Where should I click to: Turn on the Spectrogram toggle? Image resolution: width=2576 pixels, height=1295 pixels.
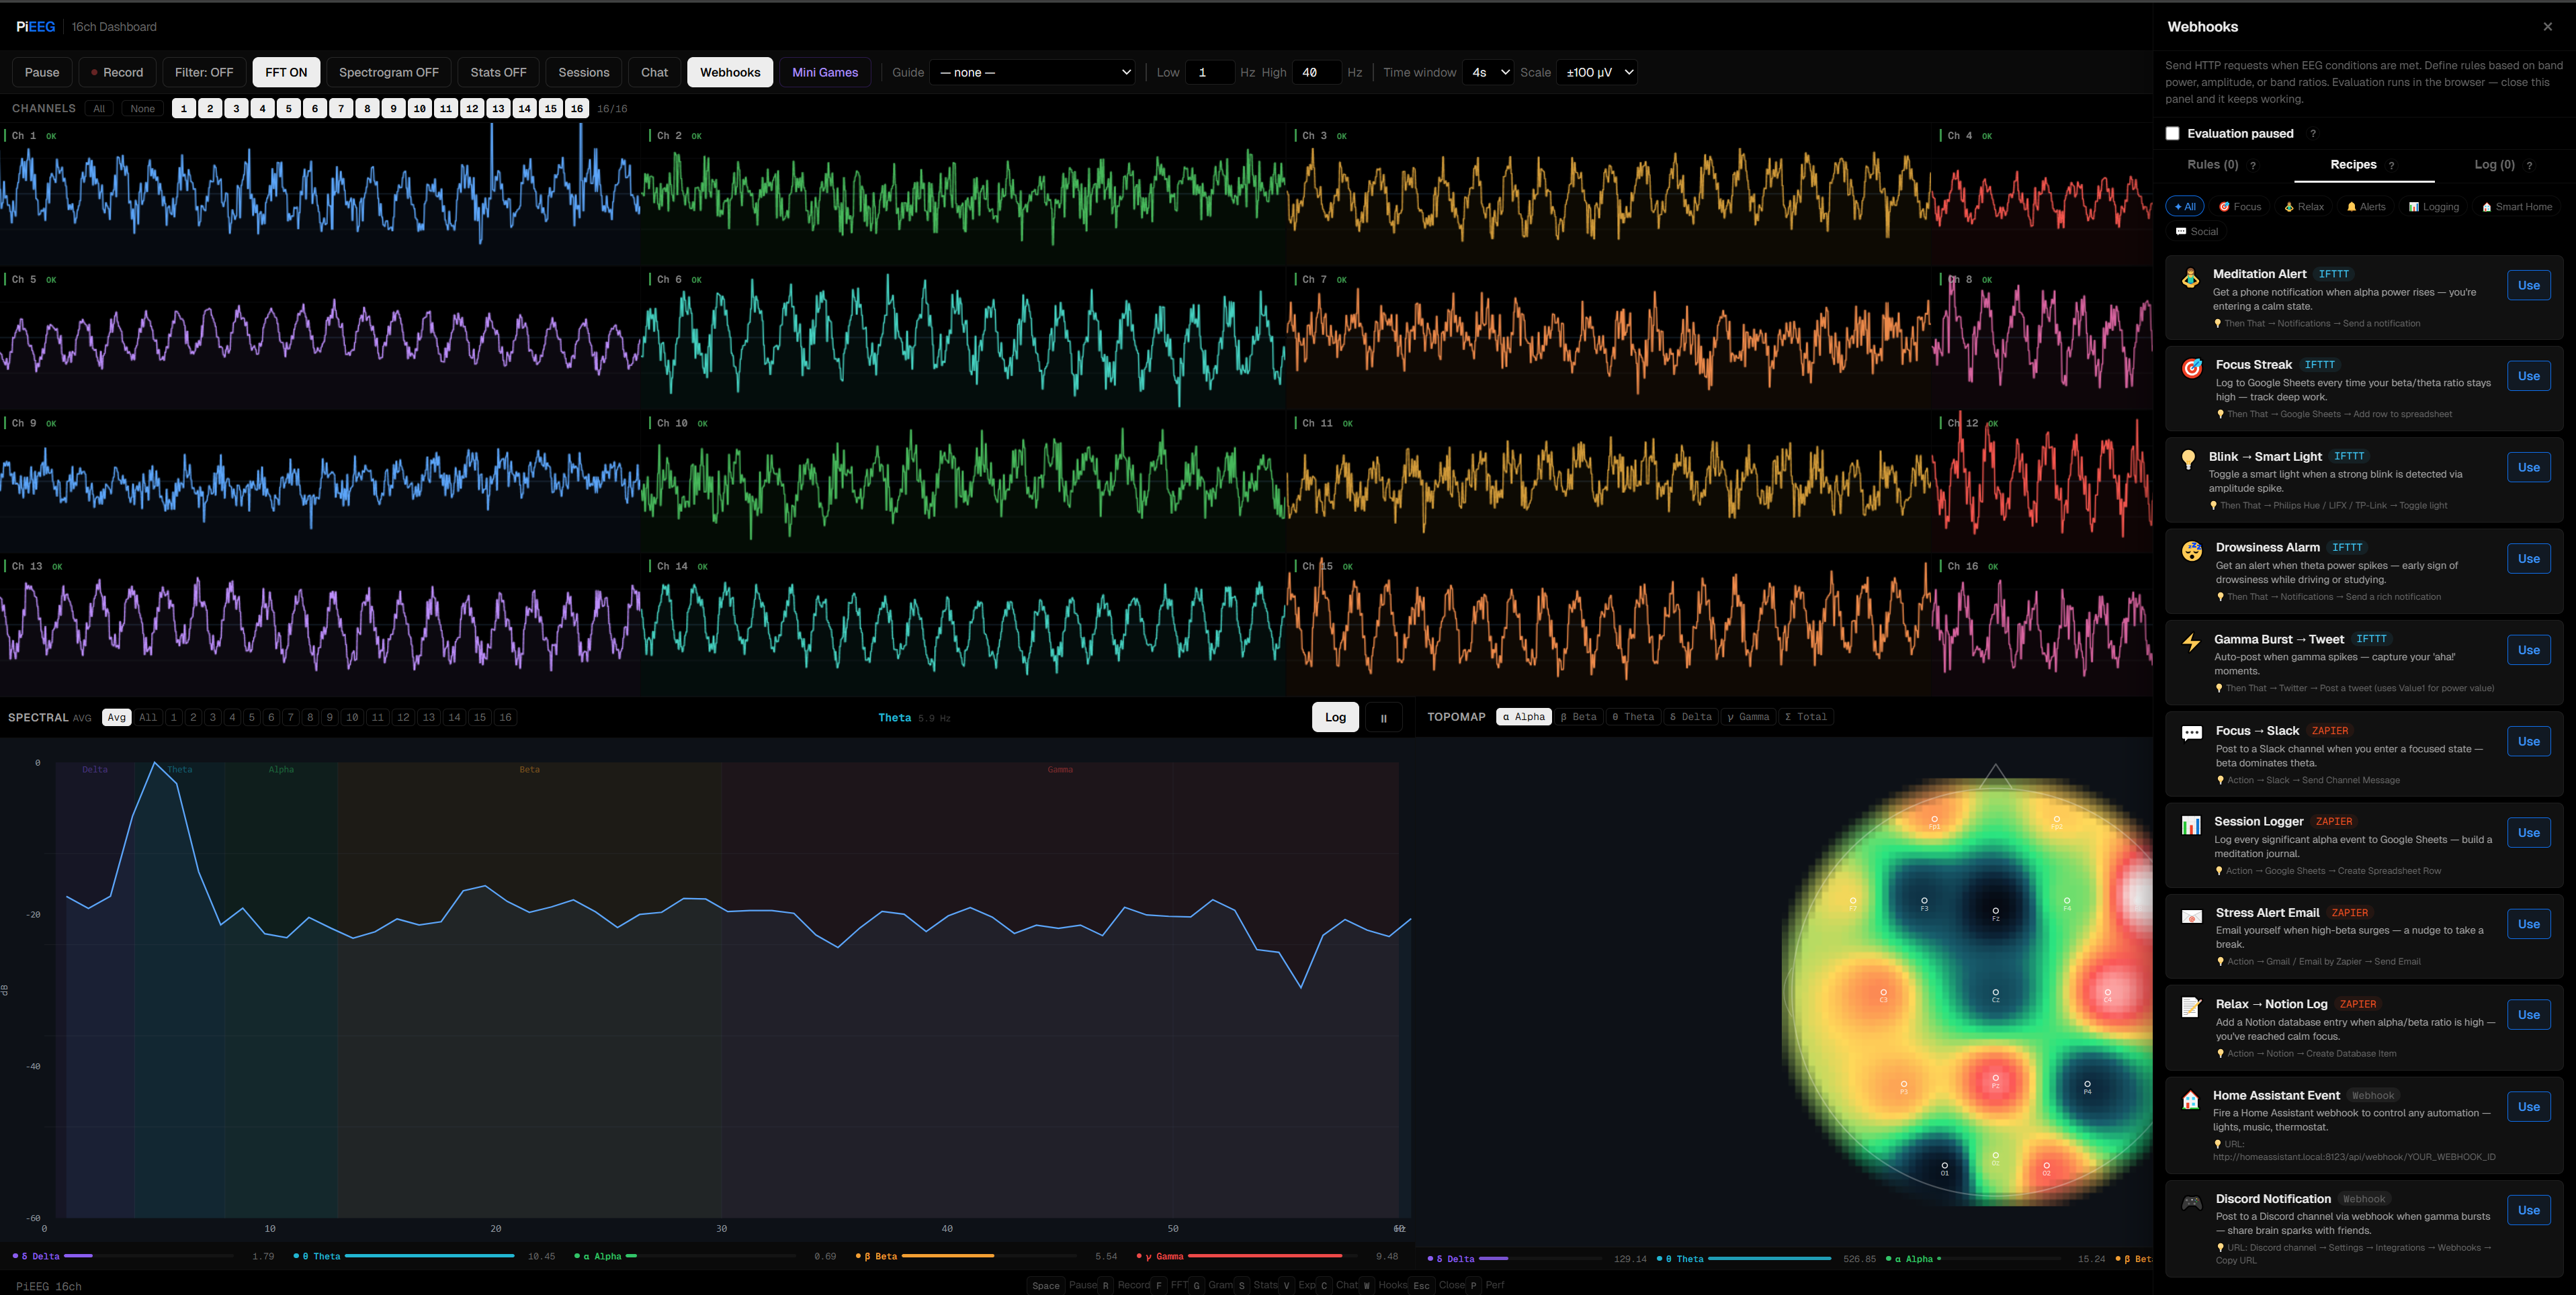coord(388,71)
